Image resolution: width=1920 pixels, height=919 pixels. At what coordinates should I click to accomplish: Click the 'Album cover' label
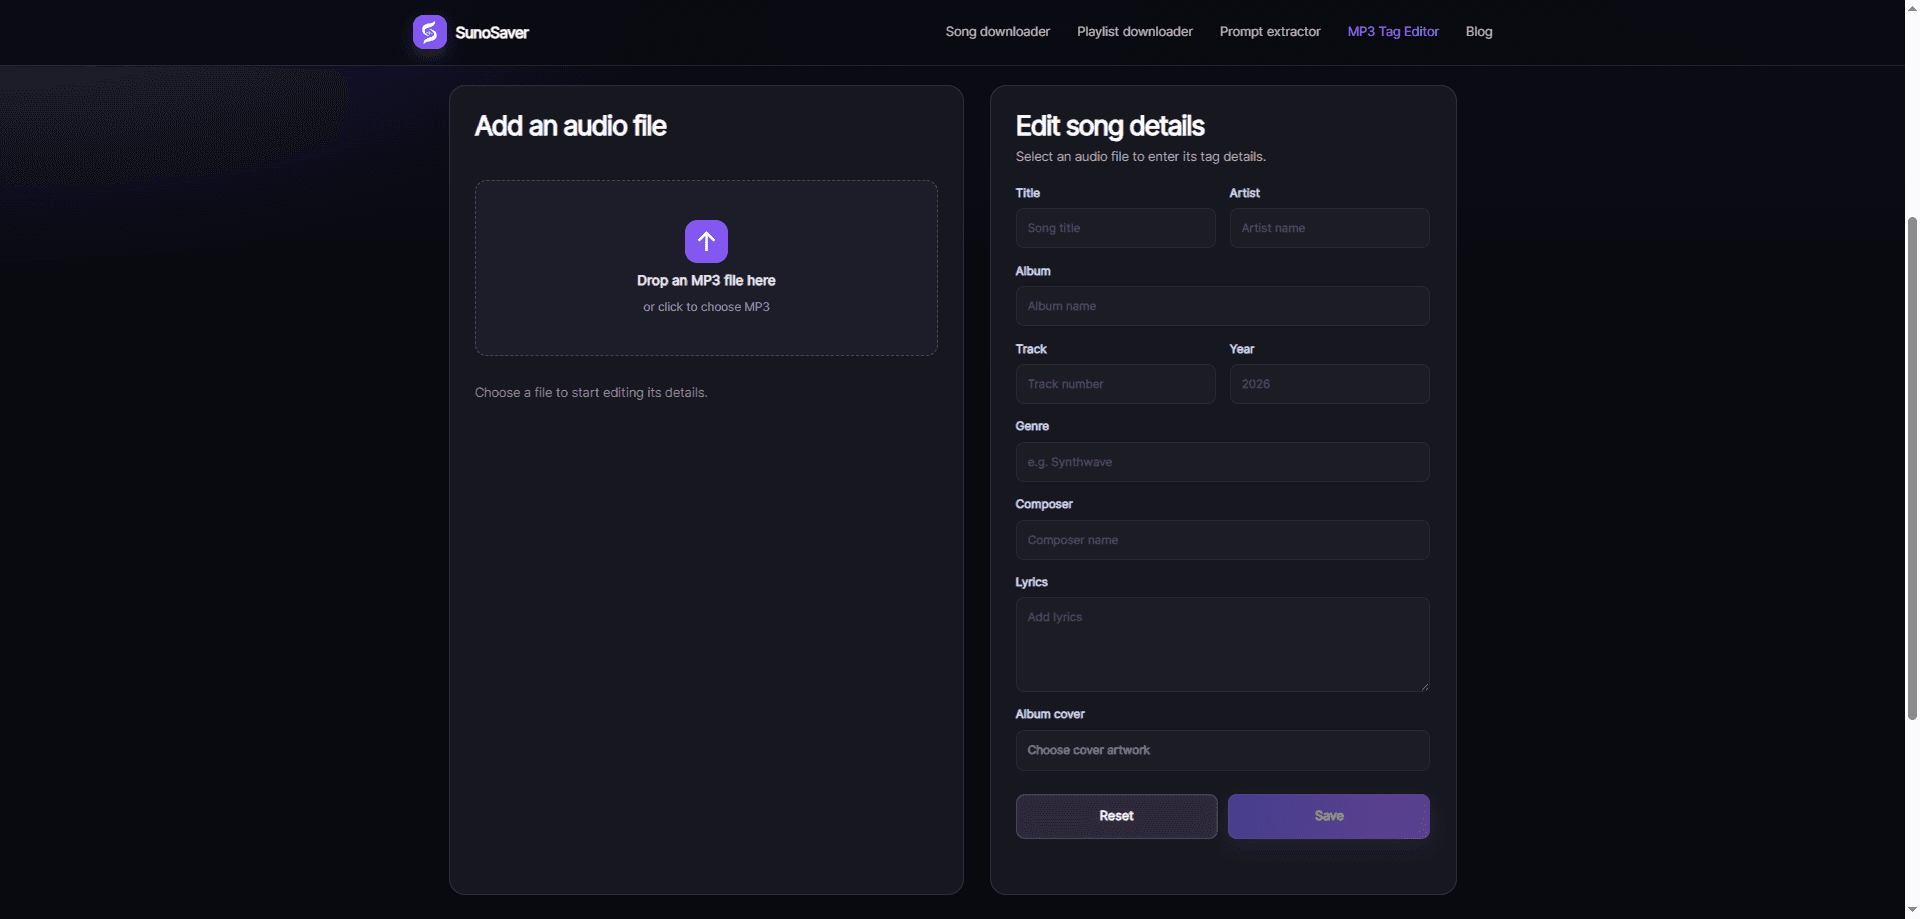tap(1050, 714)
